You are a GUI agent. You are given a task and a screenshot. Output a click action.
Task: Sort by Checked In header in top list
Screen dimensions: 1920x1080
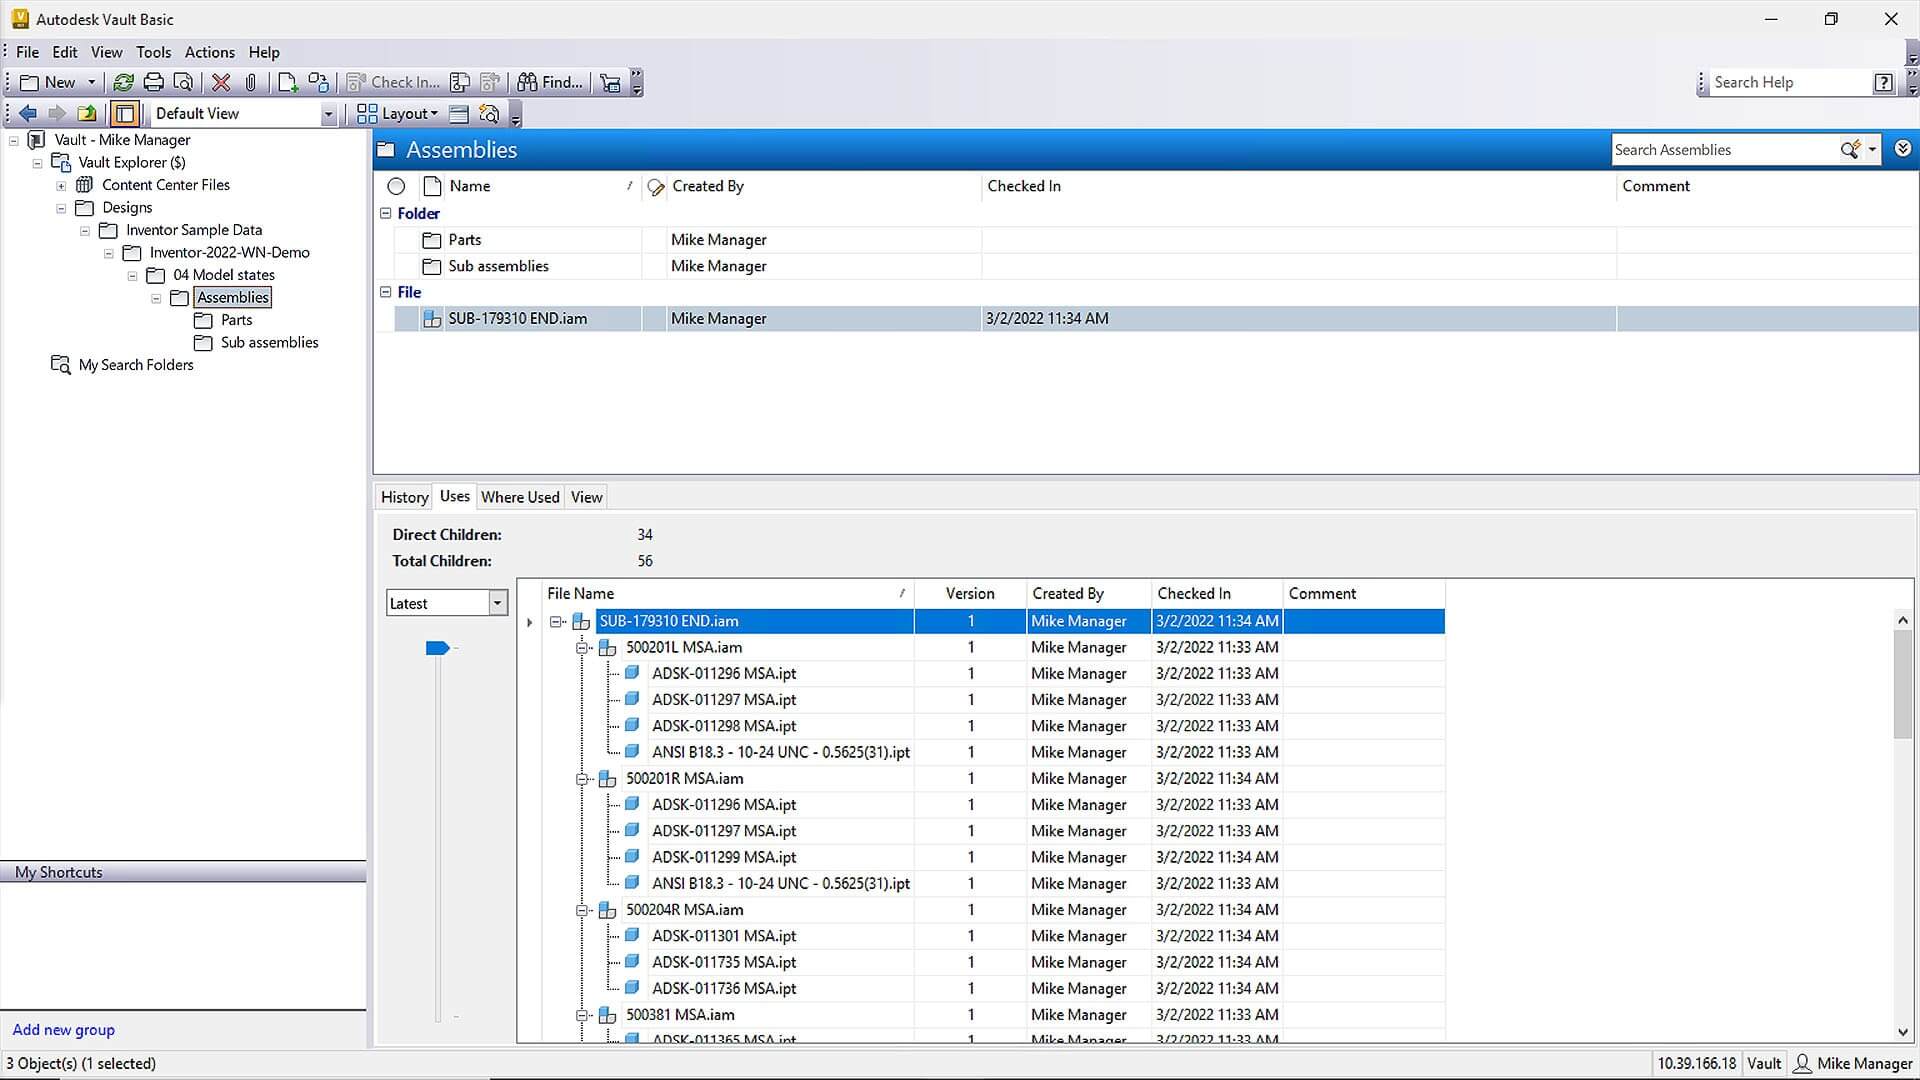click(x=1298, y=186)
